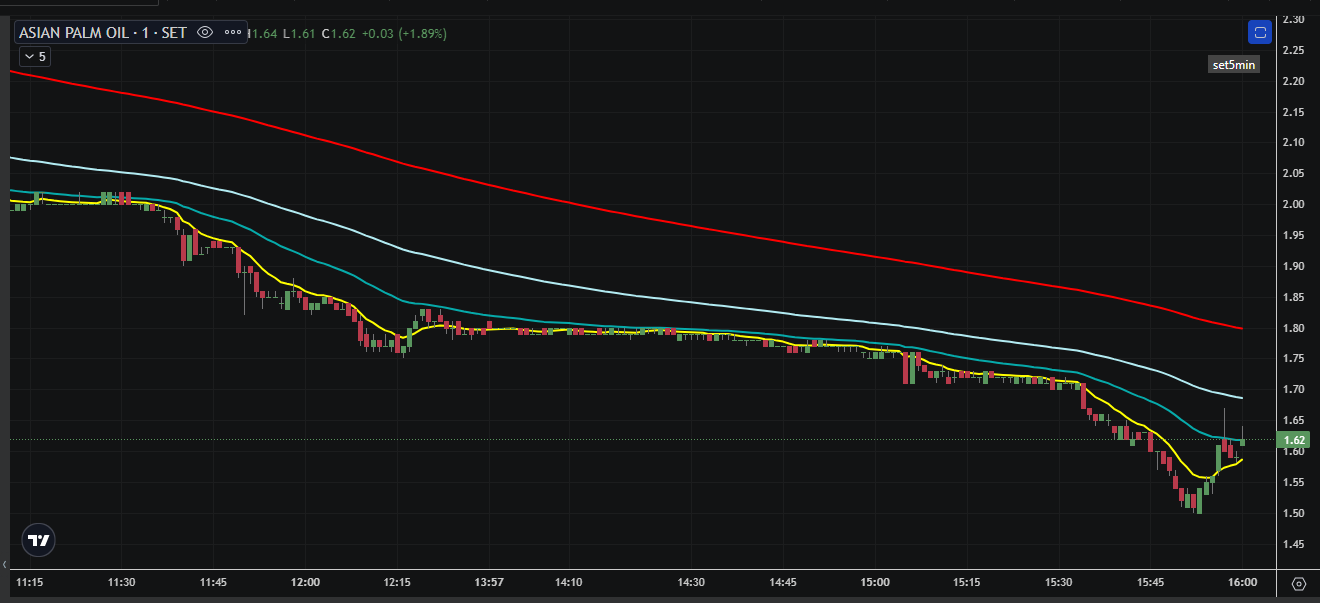Click the 11:15 time axis label
This screenshot has width=1320, height=603.
pos(30,582)
